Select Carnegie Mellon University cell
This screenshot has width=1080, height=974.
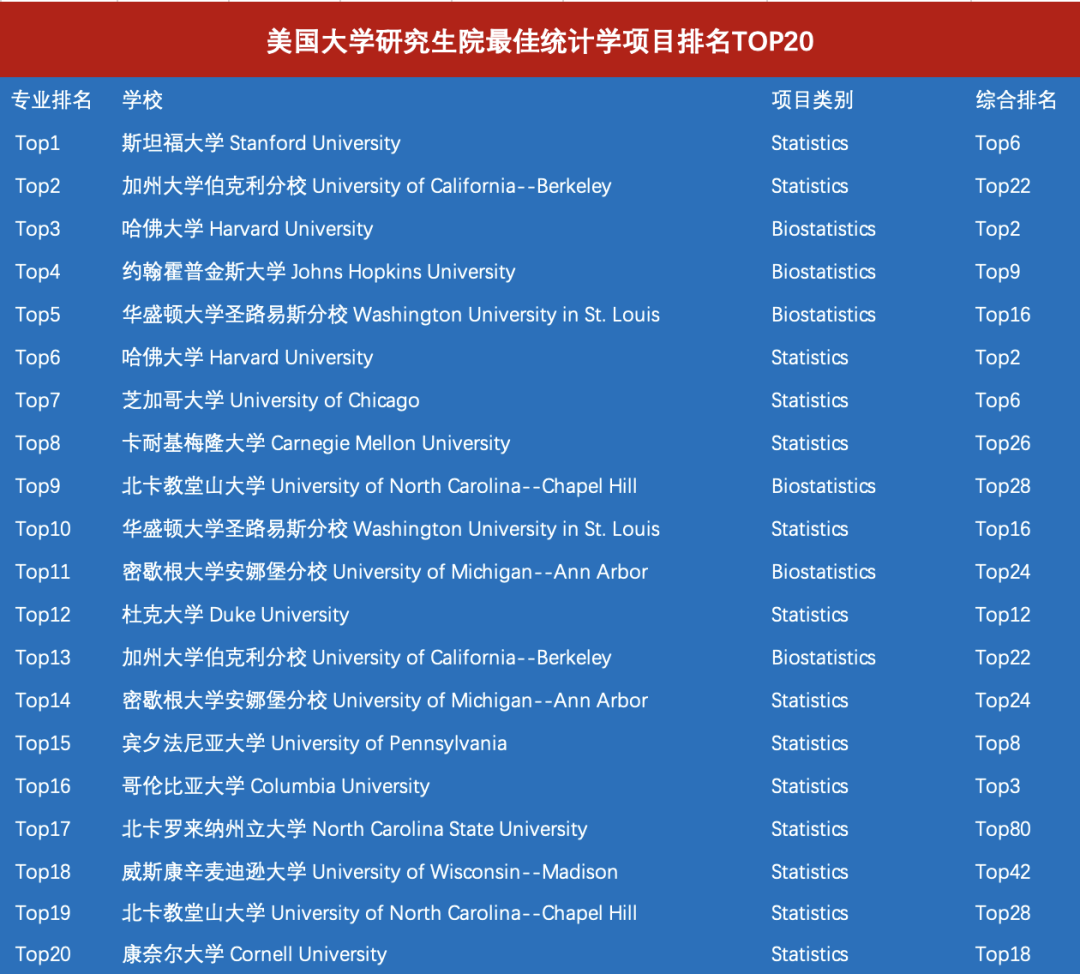316,443
